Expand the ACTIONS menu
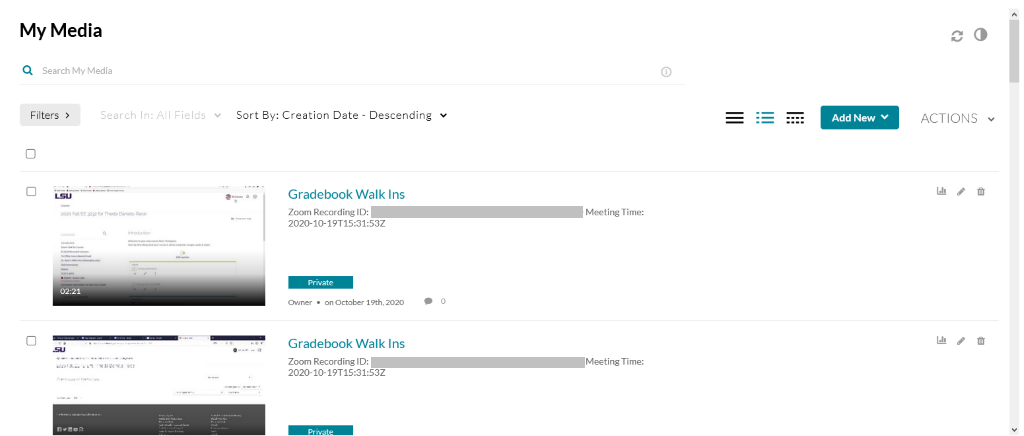This screenshot has height=436, width=1024. 957,118
